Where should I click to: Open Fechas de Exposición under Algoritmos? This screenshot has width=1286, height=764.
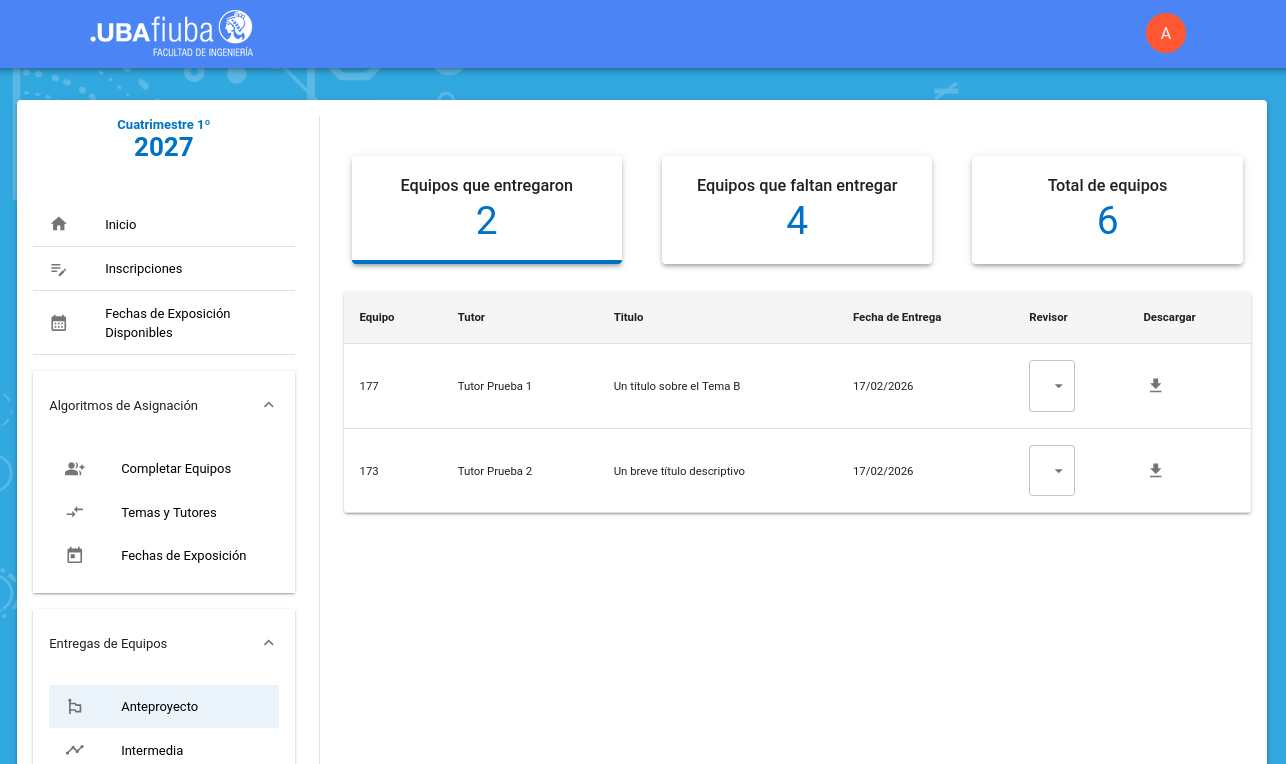[x=183, y=556]
